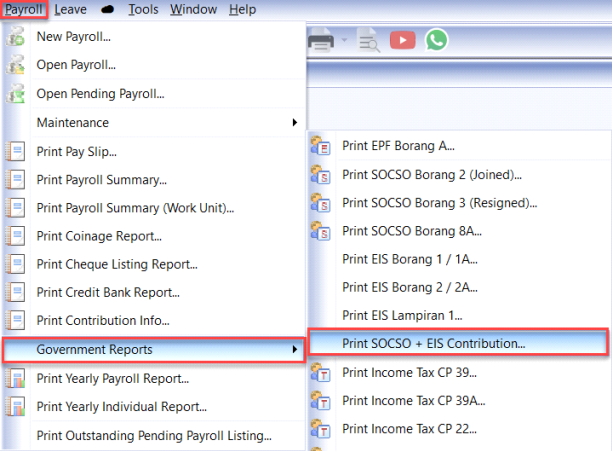613x452 pixels.
Task: Select Print SOCSO Borang 2 (Joined)...
Action: pyautogui.click(x=432, y=174)
